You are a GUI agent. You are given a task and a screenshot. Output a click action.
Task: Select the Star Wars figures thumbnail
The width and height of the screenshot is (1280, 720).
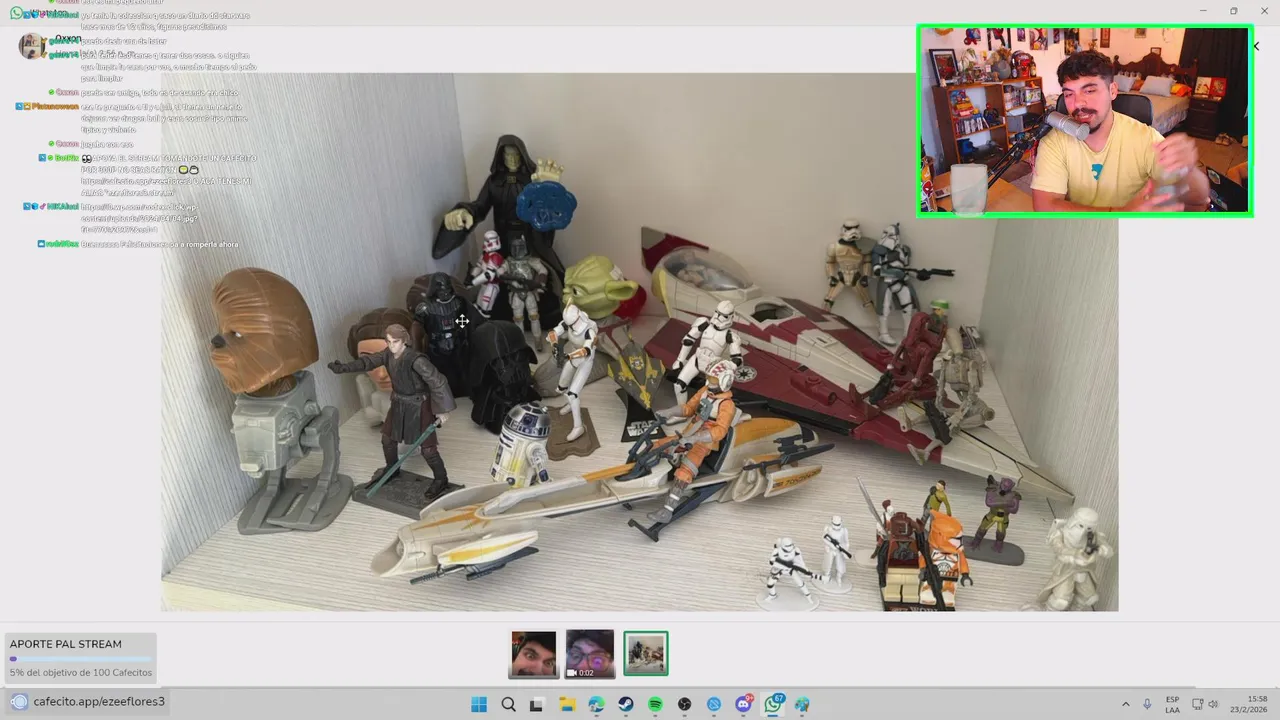(646, 654)
